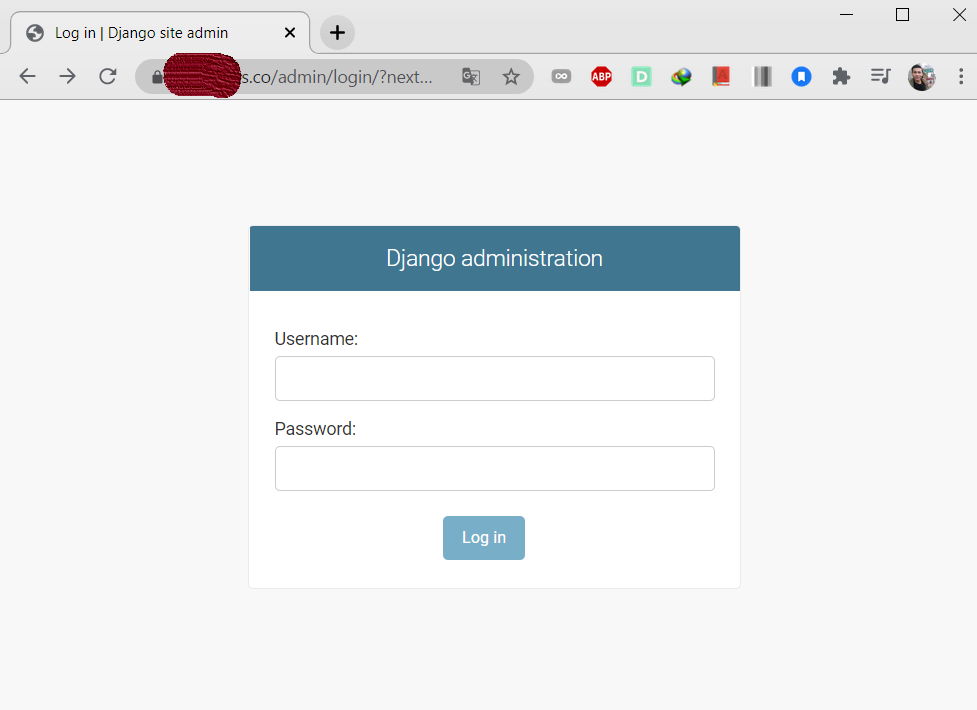The width and height of the screenshot is (977, 710).
Task: Bookmark this page with the star icon
Action: point(511,77)
